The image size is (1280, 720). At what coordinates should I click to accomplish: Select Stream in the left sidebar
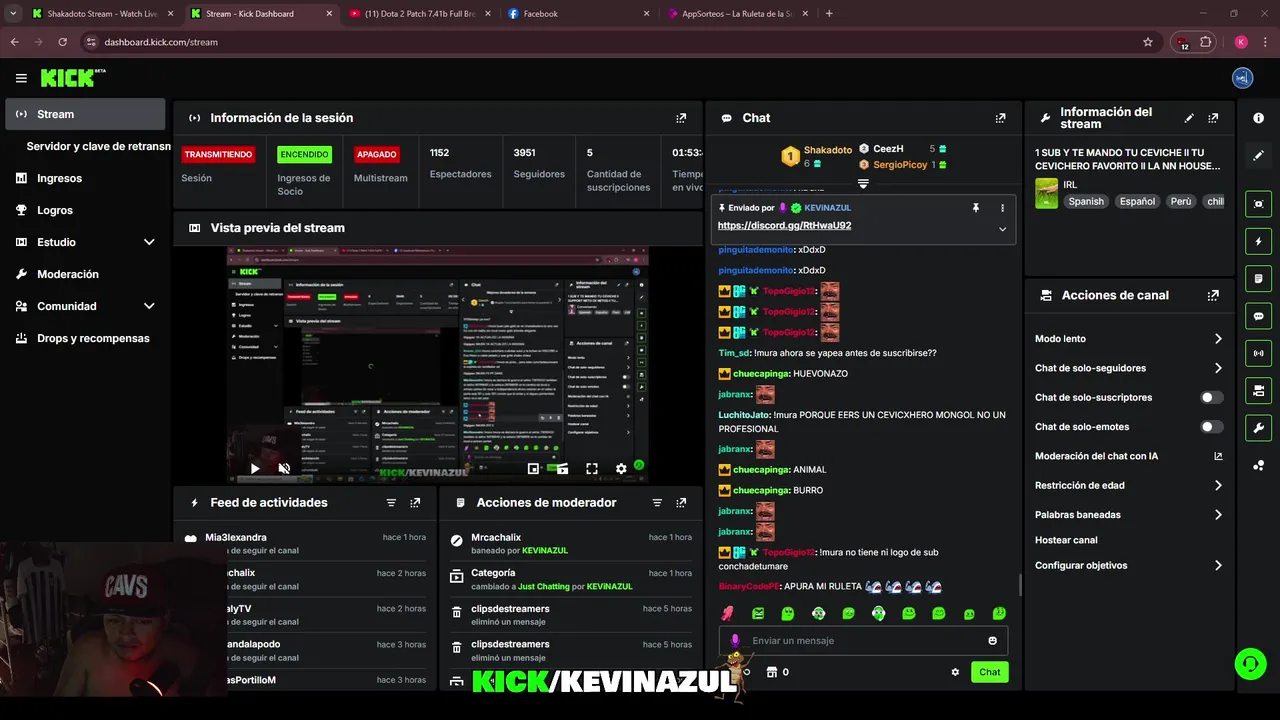(x=85, y=114)
